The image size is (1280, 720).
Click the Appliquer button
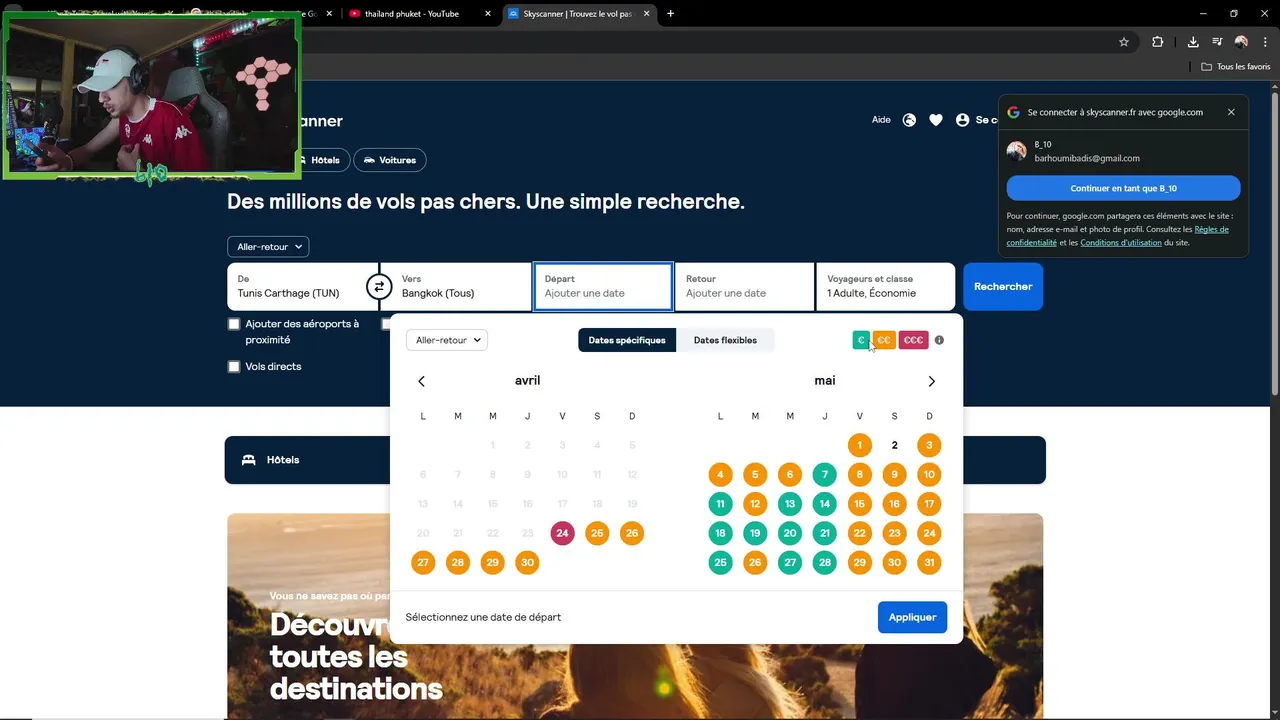[x=912, y=617]
